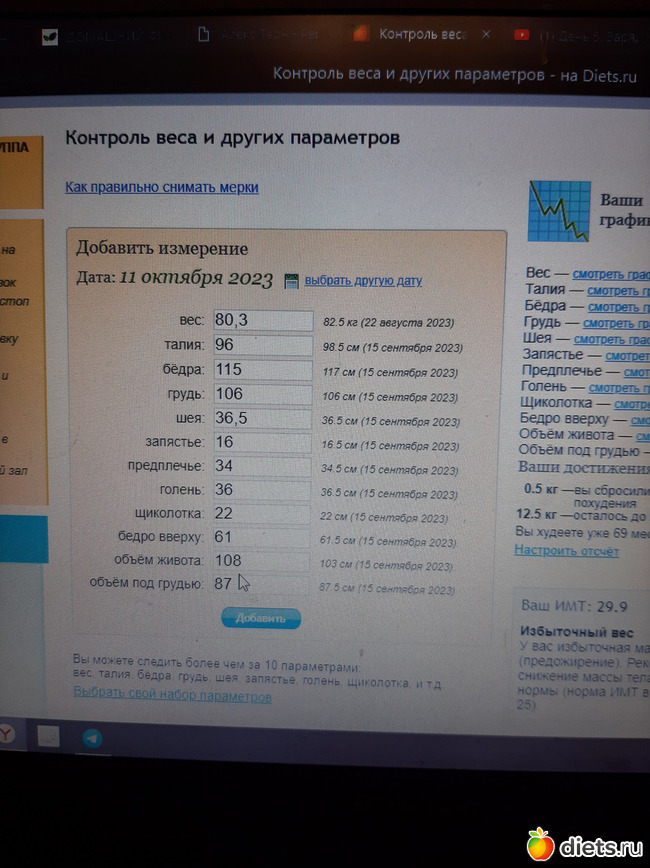Close the 'Контроль веса' browser tab
Screen dimensions: 650x868
pyautogui.click(x=487, y=34)
